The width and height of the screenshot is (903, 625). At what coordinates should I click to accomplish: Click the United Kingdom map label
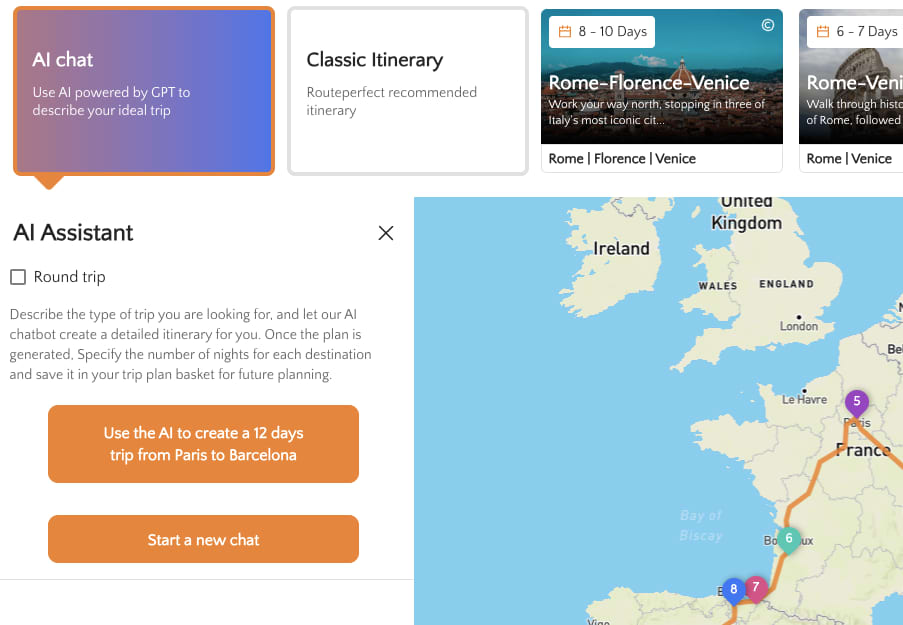click(746, 212)
